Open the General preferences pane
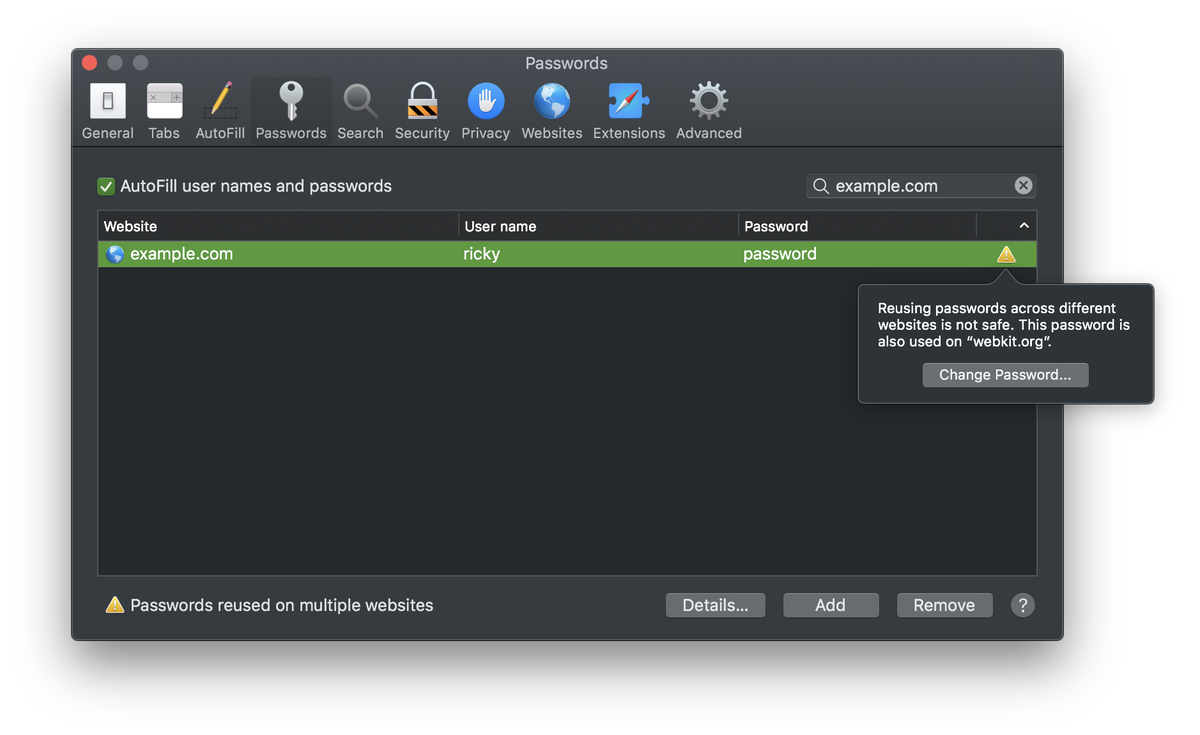1200x735 pixels. [x=108, y=111]
